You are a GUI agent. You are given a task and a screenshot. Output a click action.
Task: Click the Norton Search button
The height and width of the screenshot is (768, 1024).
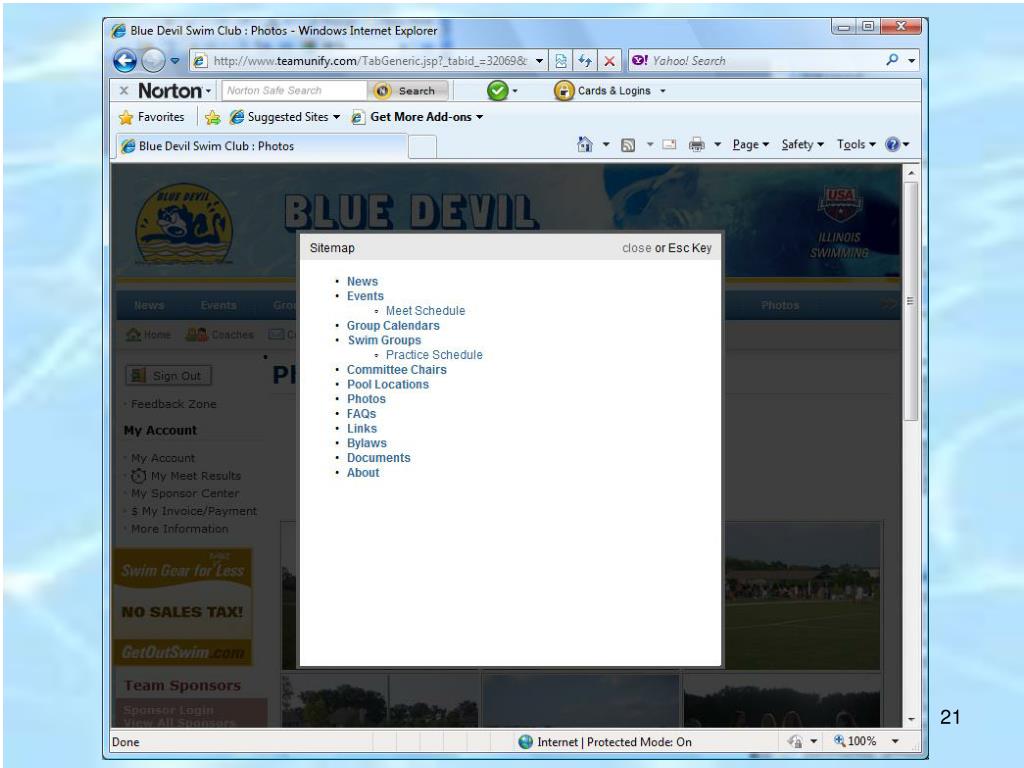(409, 91)
